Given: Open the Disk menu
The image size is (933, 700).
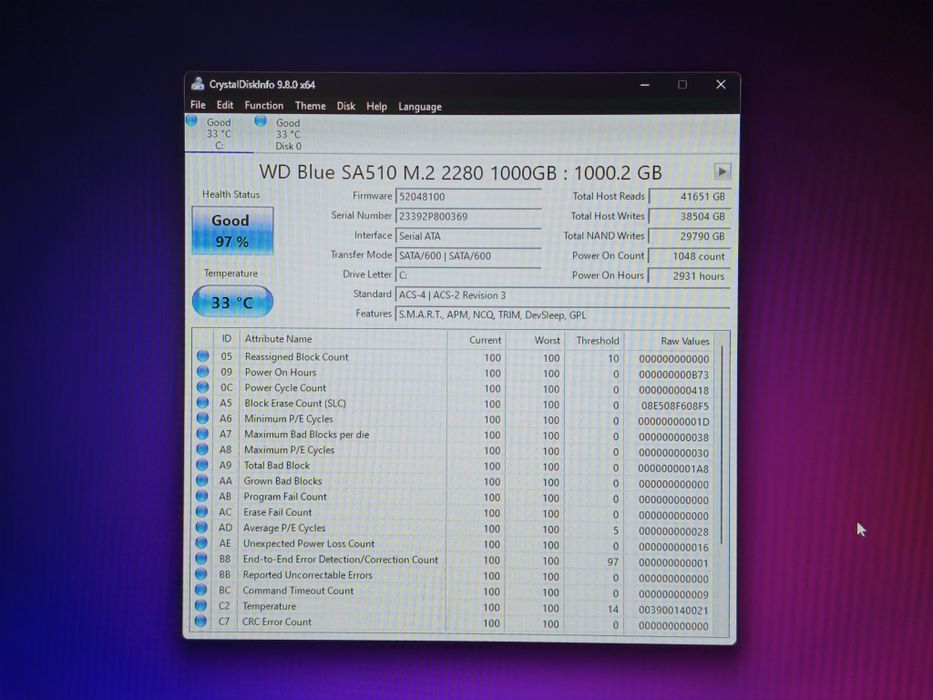Looking at the screenshot, I should pyautogui.click(x=346, y=106).
